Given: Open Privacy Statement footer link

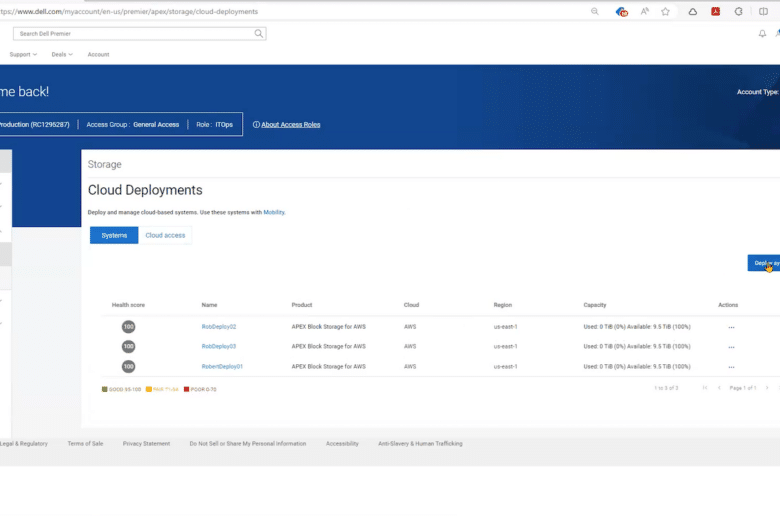Looking at the screenshot, I should point(146,443).
